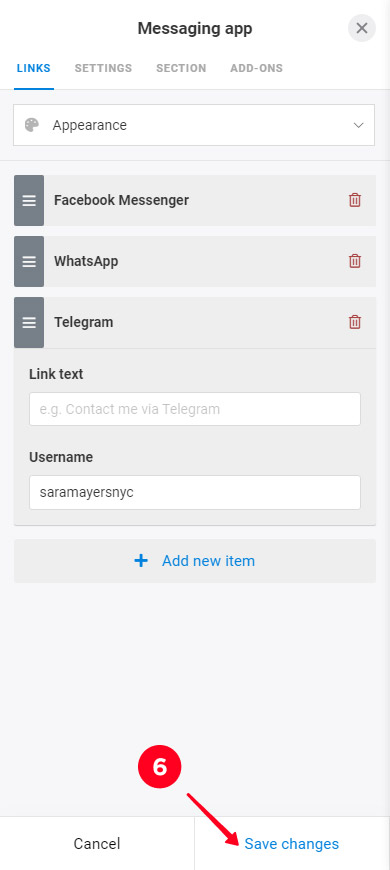Viewport: 390px width, 870px height.
Task: Click the Appearance palette icon
Action: (32, 125)
